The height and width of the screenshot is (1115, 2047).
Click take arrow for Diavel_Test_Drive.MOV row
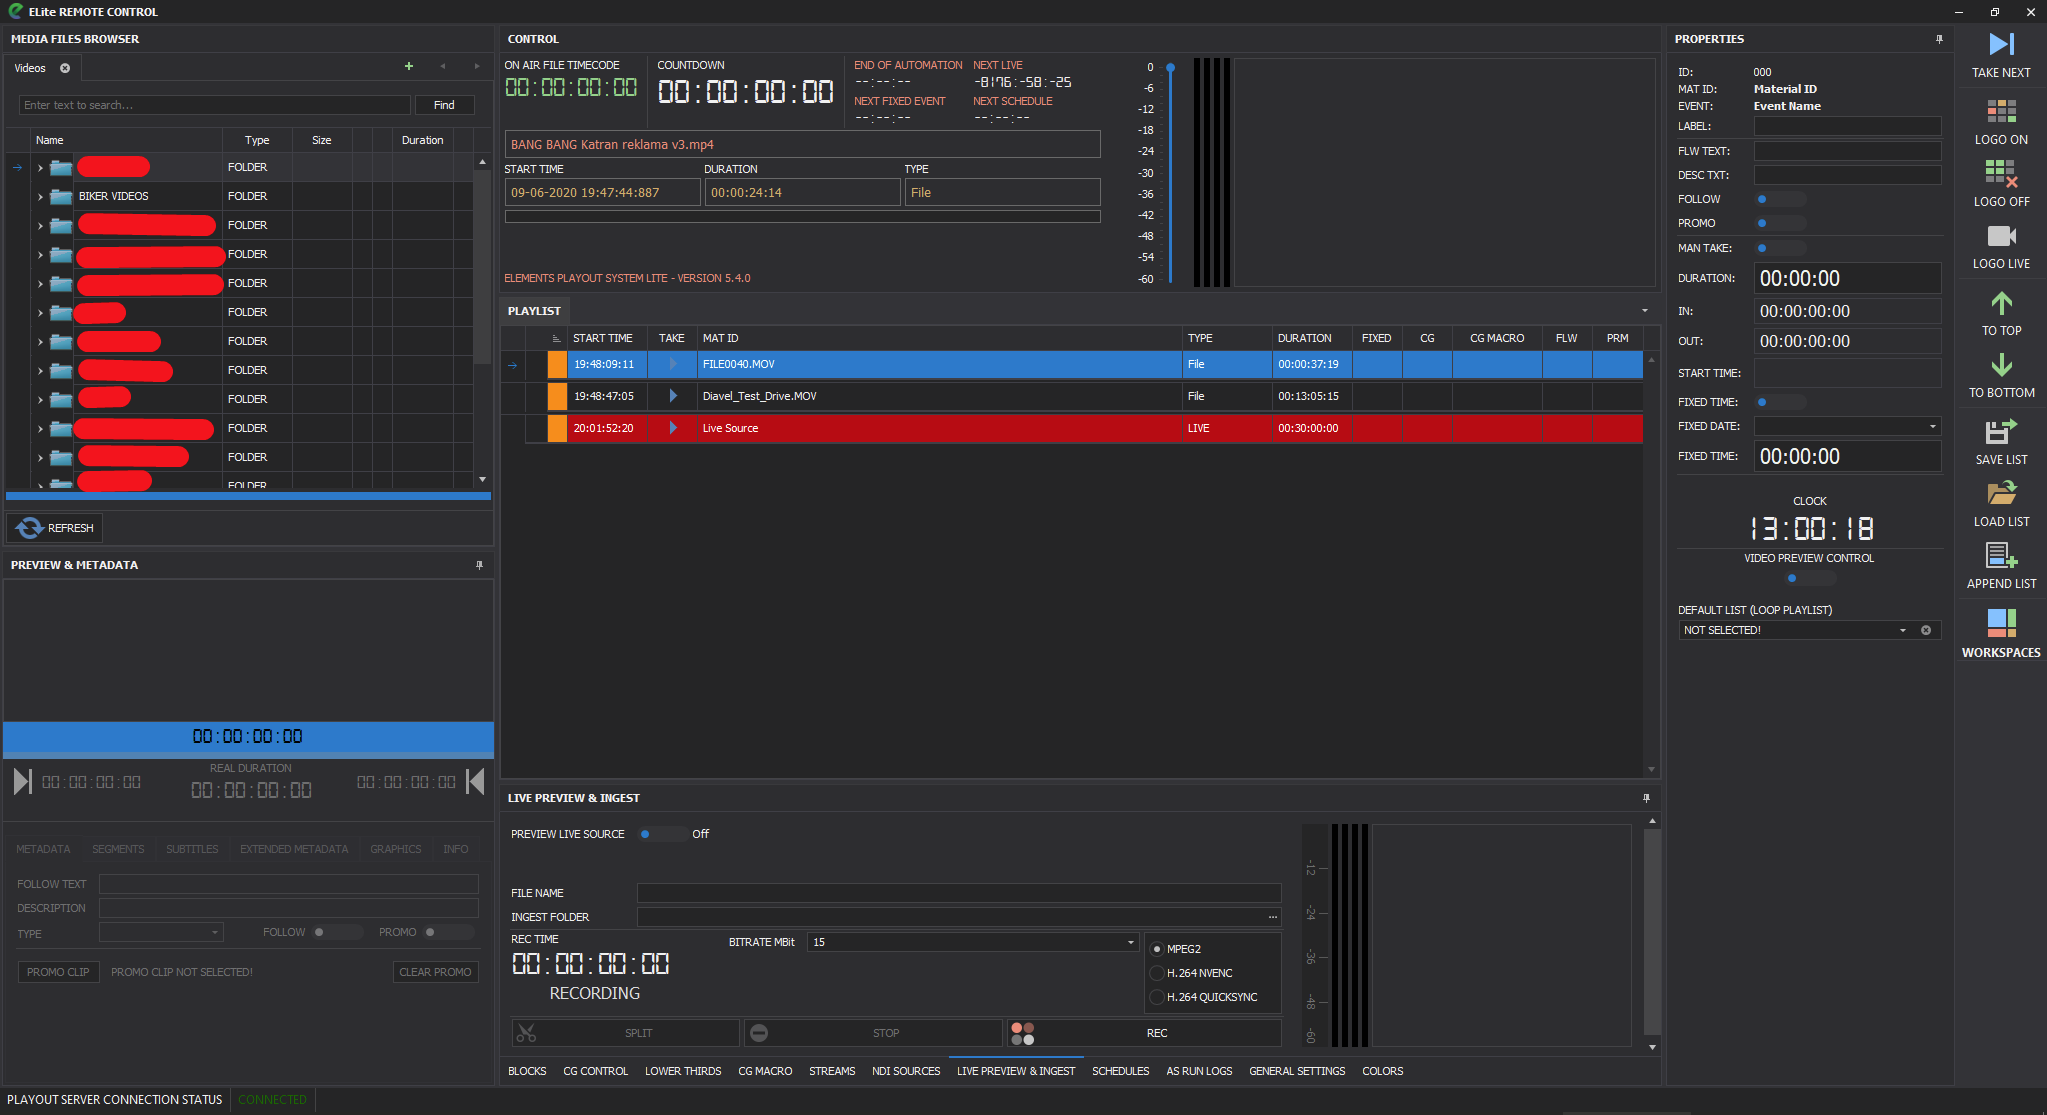click(x=673, y=396)
